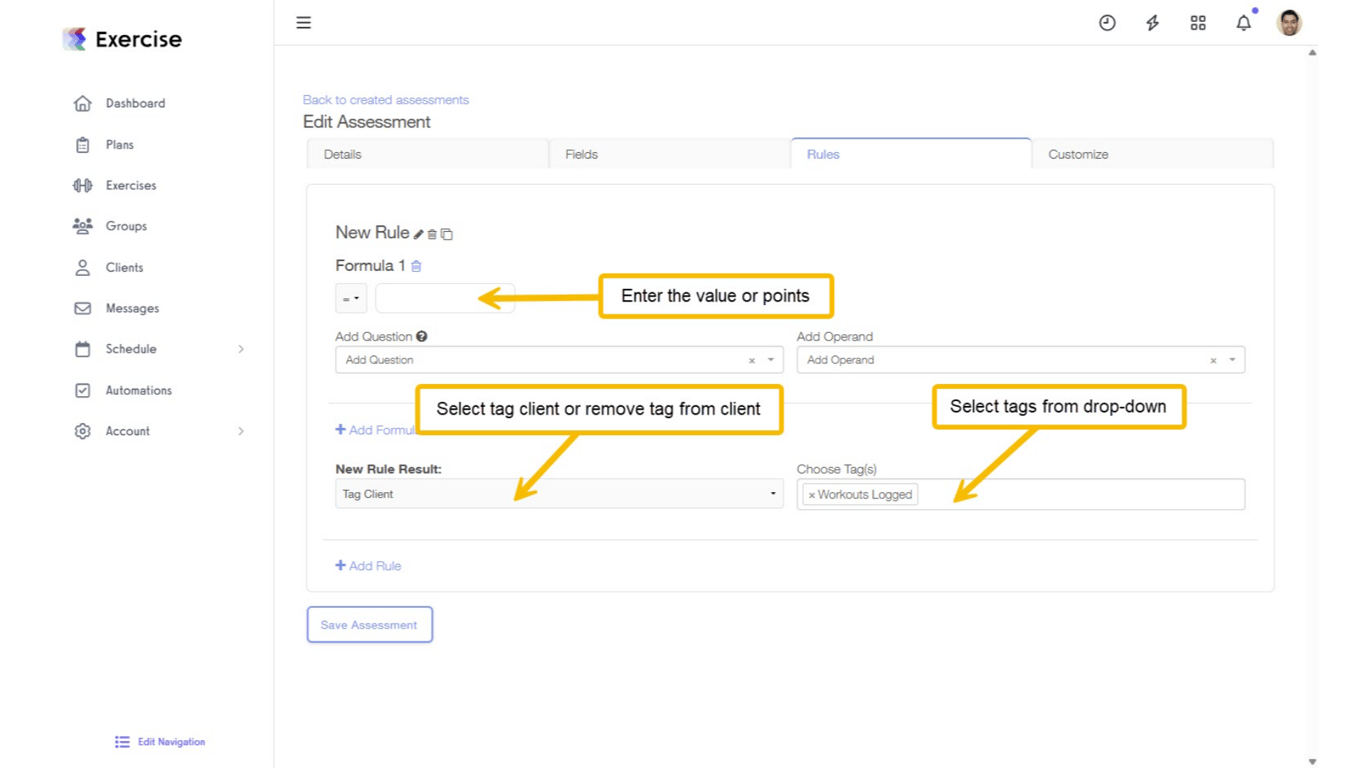Image resolution: width=1366 pixels, height=768 pixels.
Task: Click the clock history icon
Action: 1107,22
